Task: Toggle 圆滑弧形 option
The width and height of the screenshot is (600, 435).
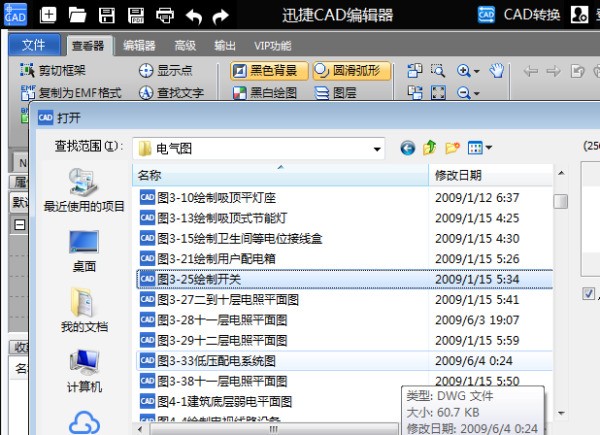Action: [352, 71]
